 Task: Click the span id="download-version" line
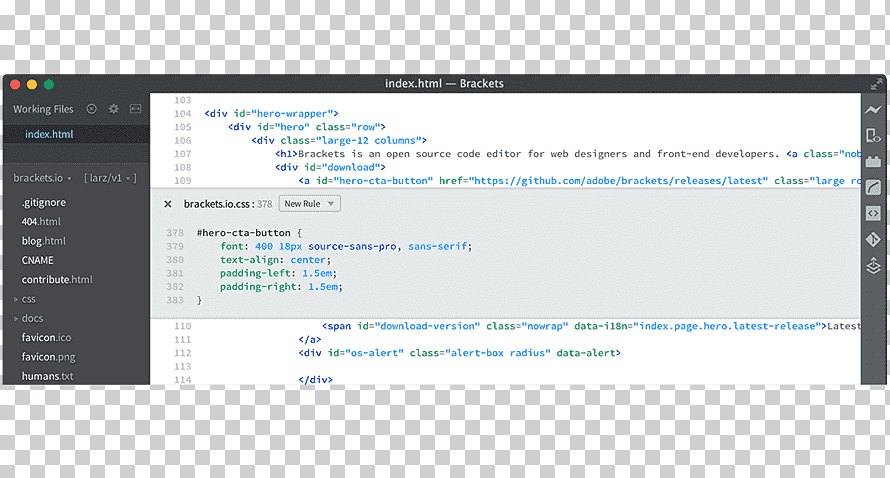(591, 326)
